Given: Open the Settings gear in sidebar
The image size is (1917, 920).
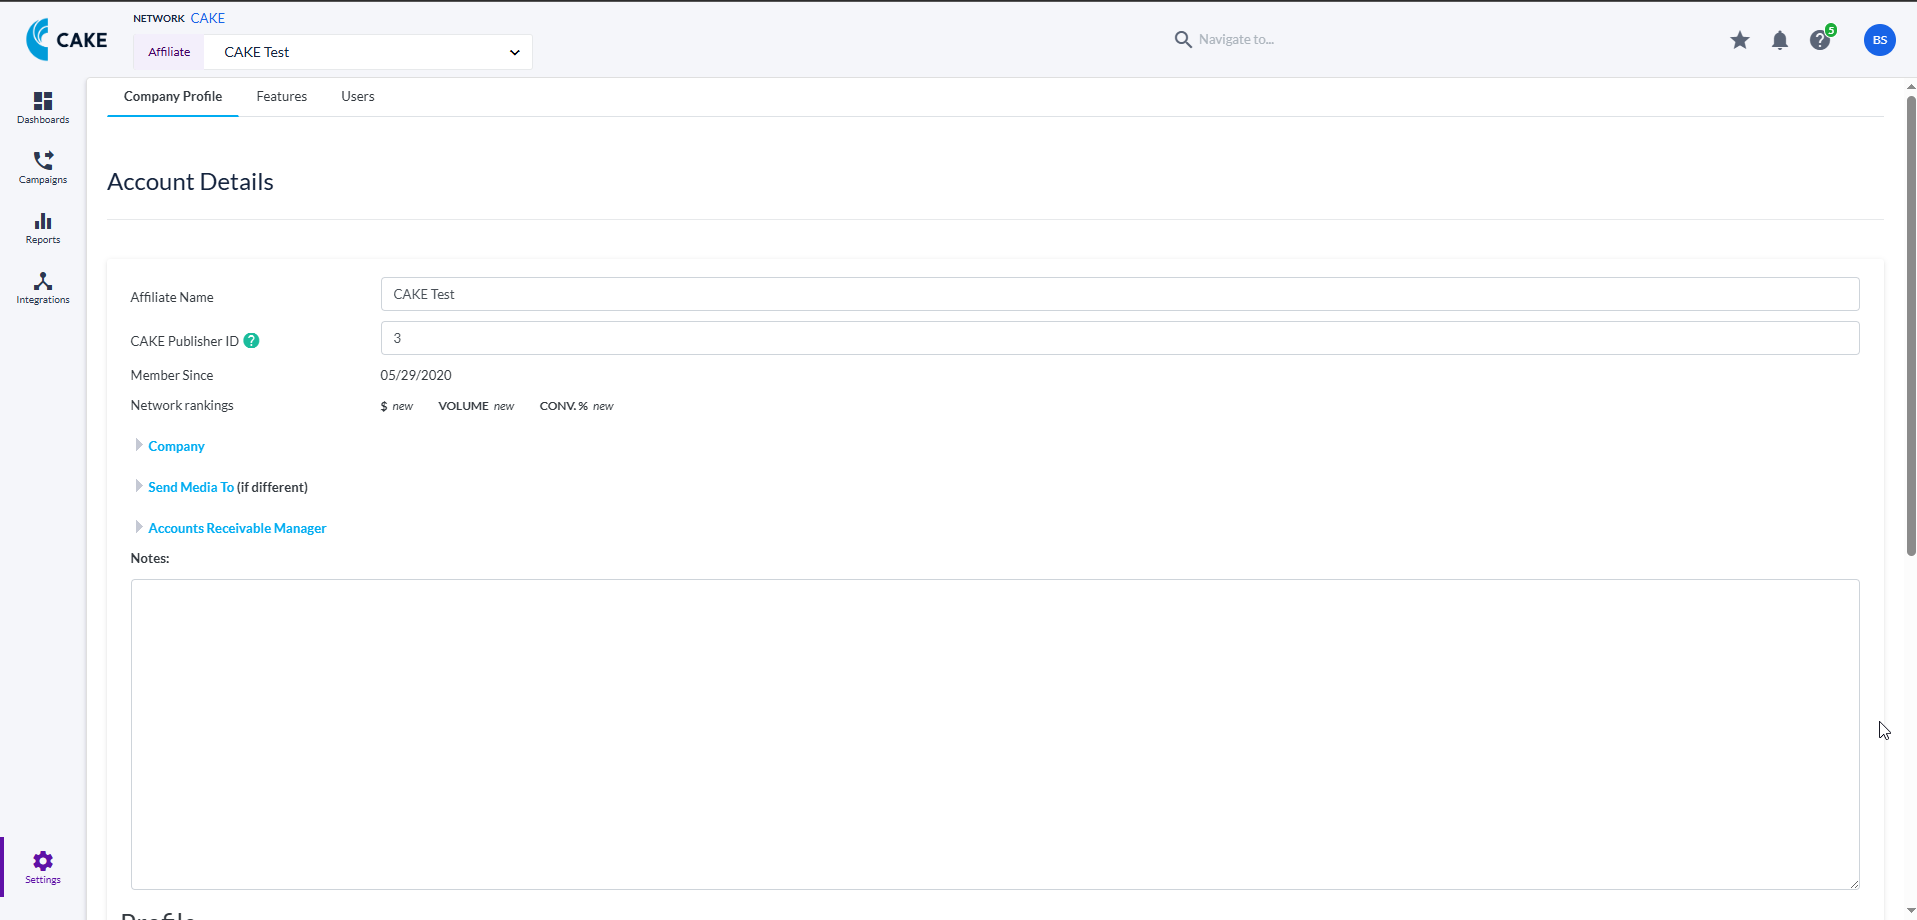Looking at the screenshot, I should 43,867.
